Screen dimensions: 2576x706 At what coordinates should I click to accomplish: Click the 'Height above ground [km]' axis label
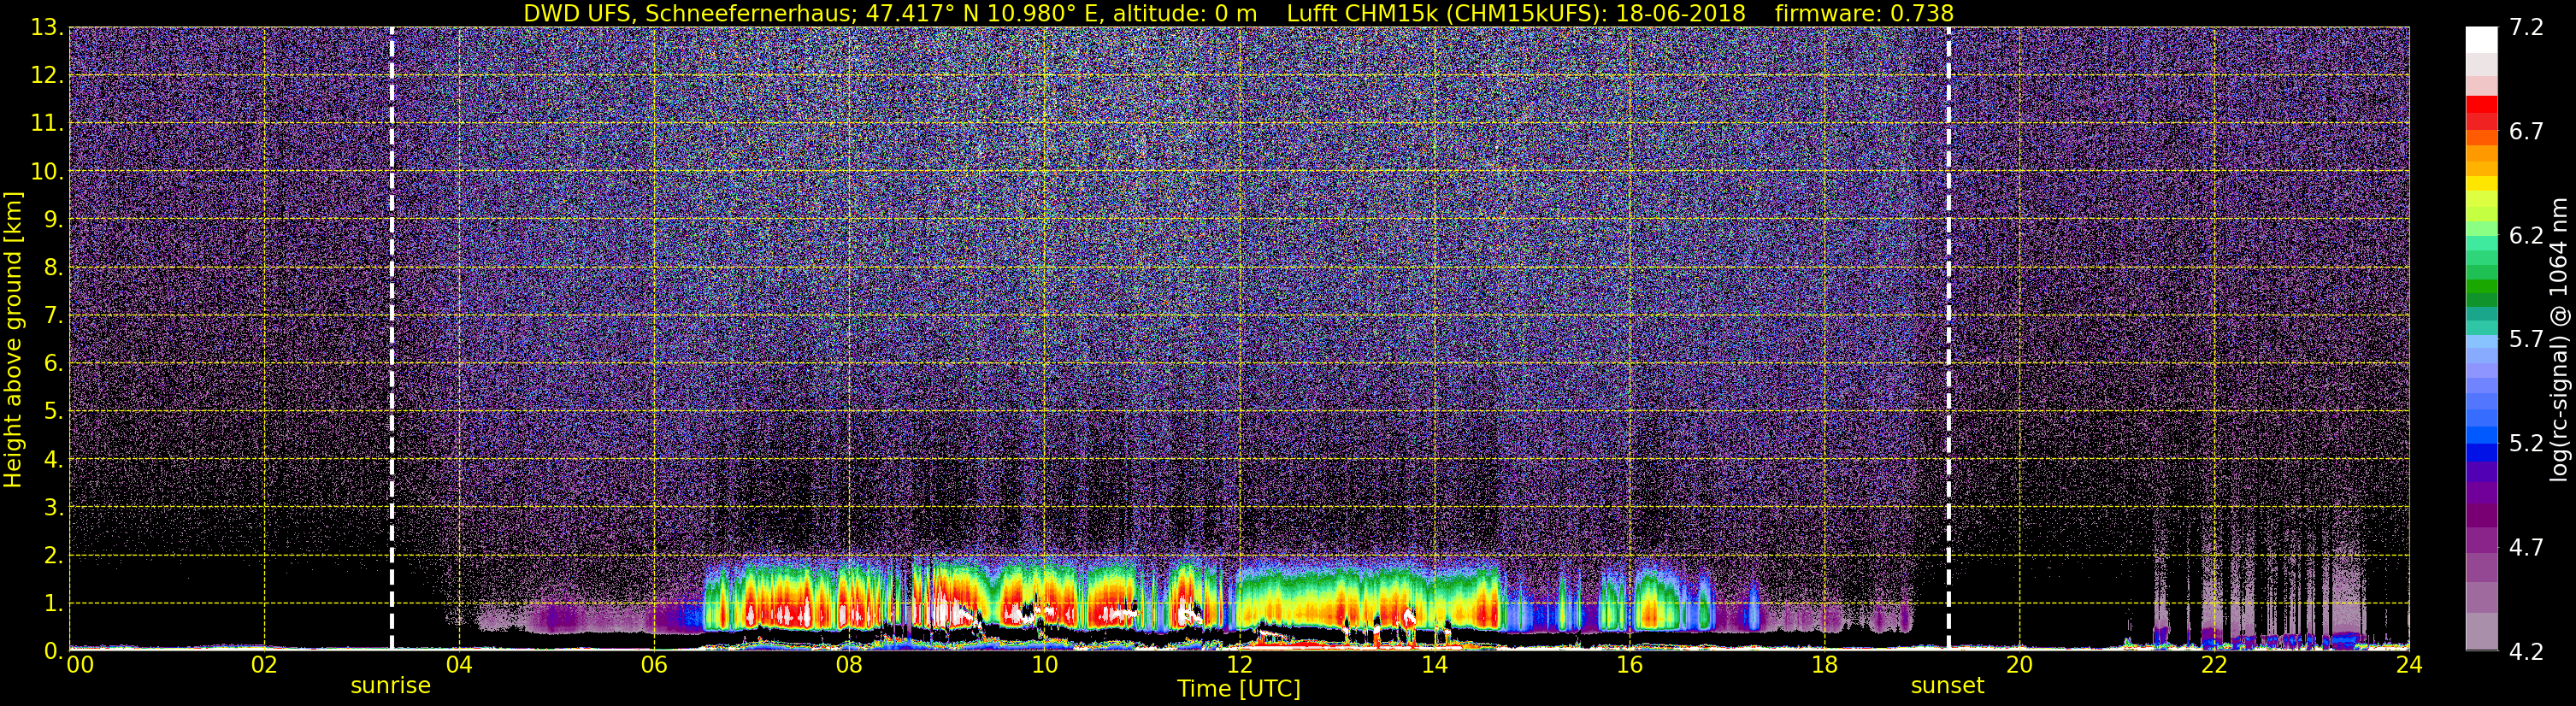[13, 340]
